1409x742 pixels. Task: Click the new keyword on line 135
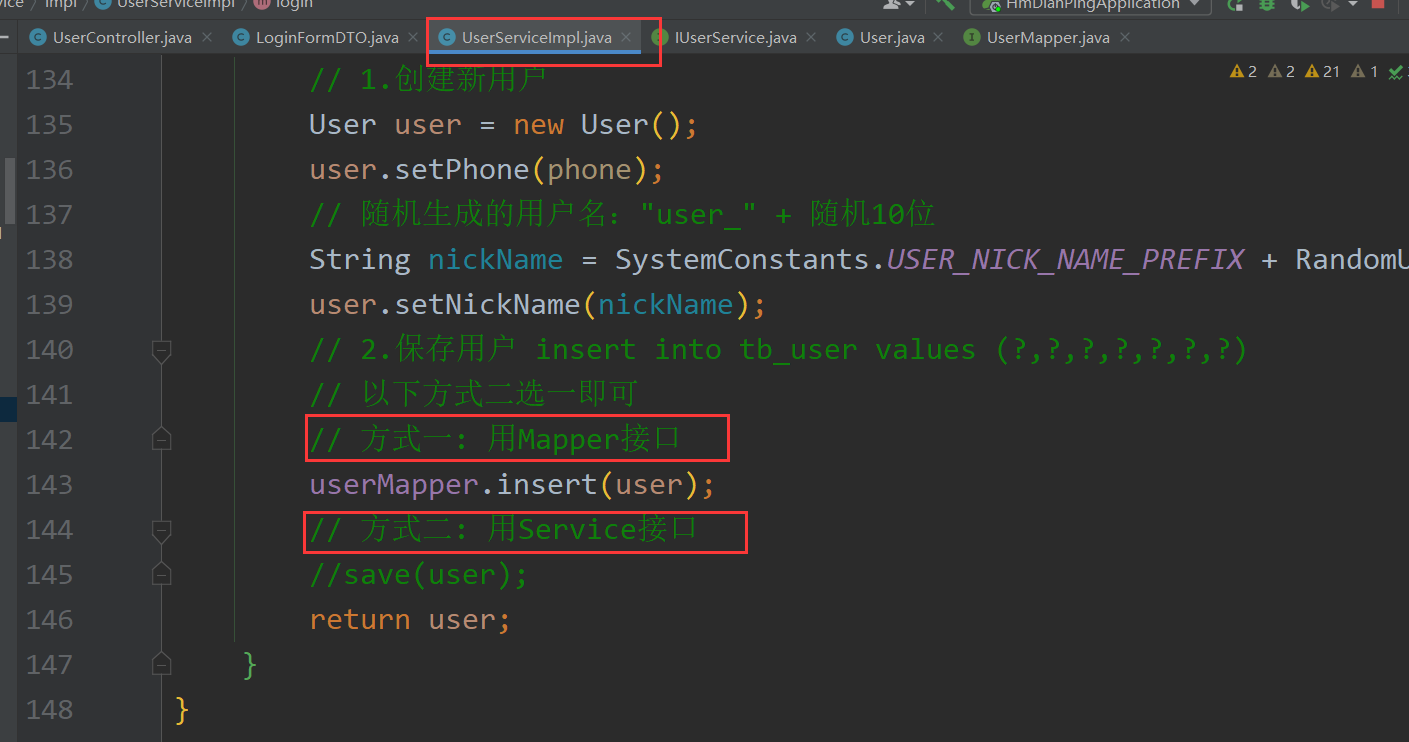click(x=539, y=125)
